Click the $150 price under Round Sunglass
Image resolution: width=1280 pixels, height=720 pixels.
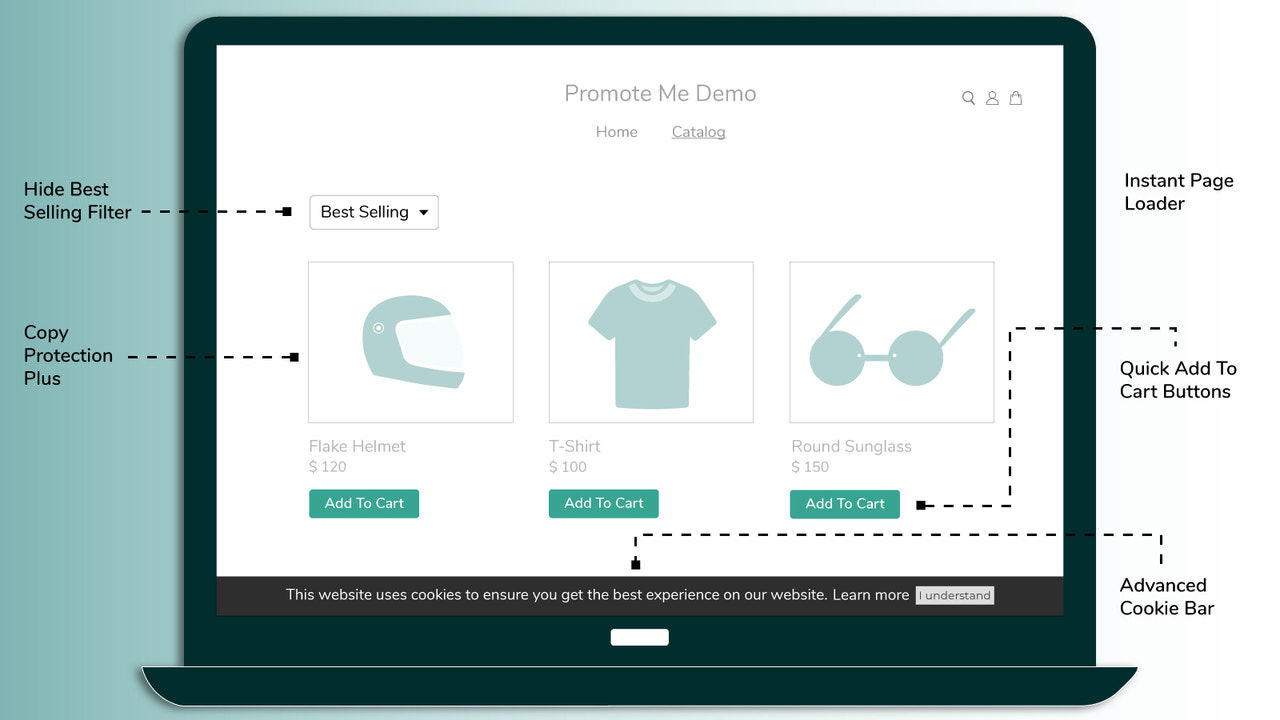coord(811,467)
